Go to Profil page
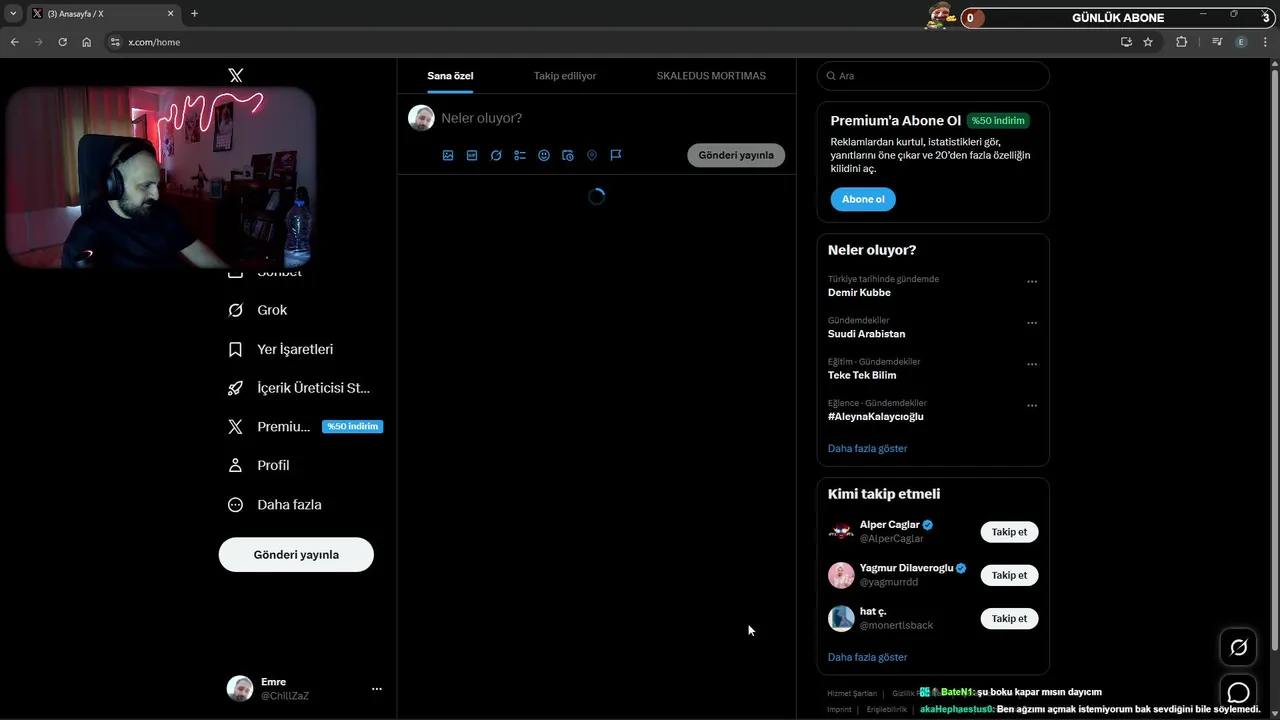This screenshot has height=720, width=1280. click(259, 465)
